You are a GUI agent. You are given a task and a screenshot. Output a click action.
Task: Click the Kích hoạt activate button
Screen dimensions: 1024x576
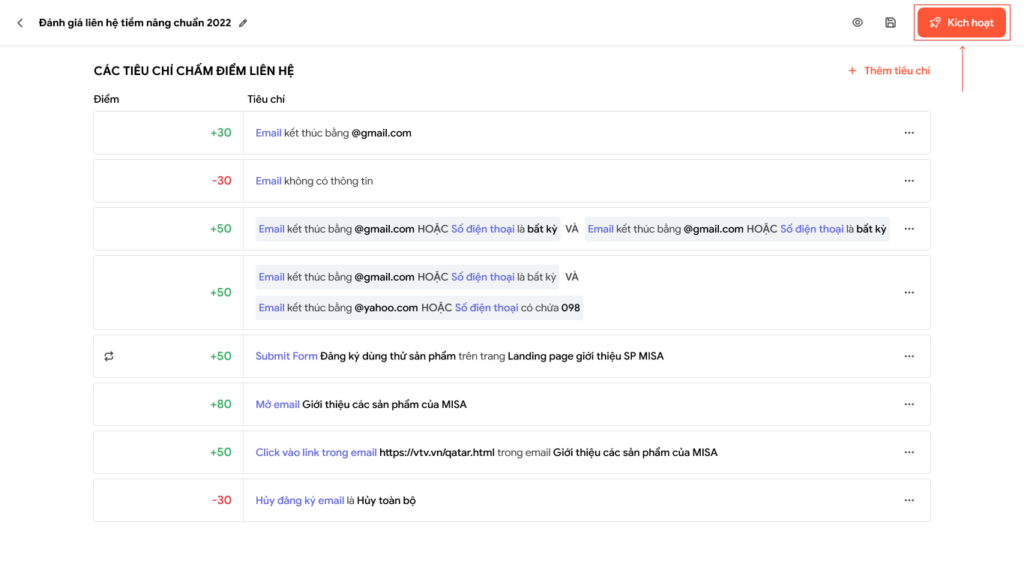[x=961, y=23]
